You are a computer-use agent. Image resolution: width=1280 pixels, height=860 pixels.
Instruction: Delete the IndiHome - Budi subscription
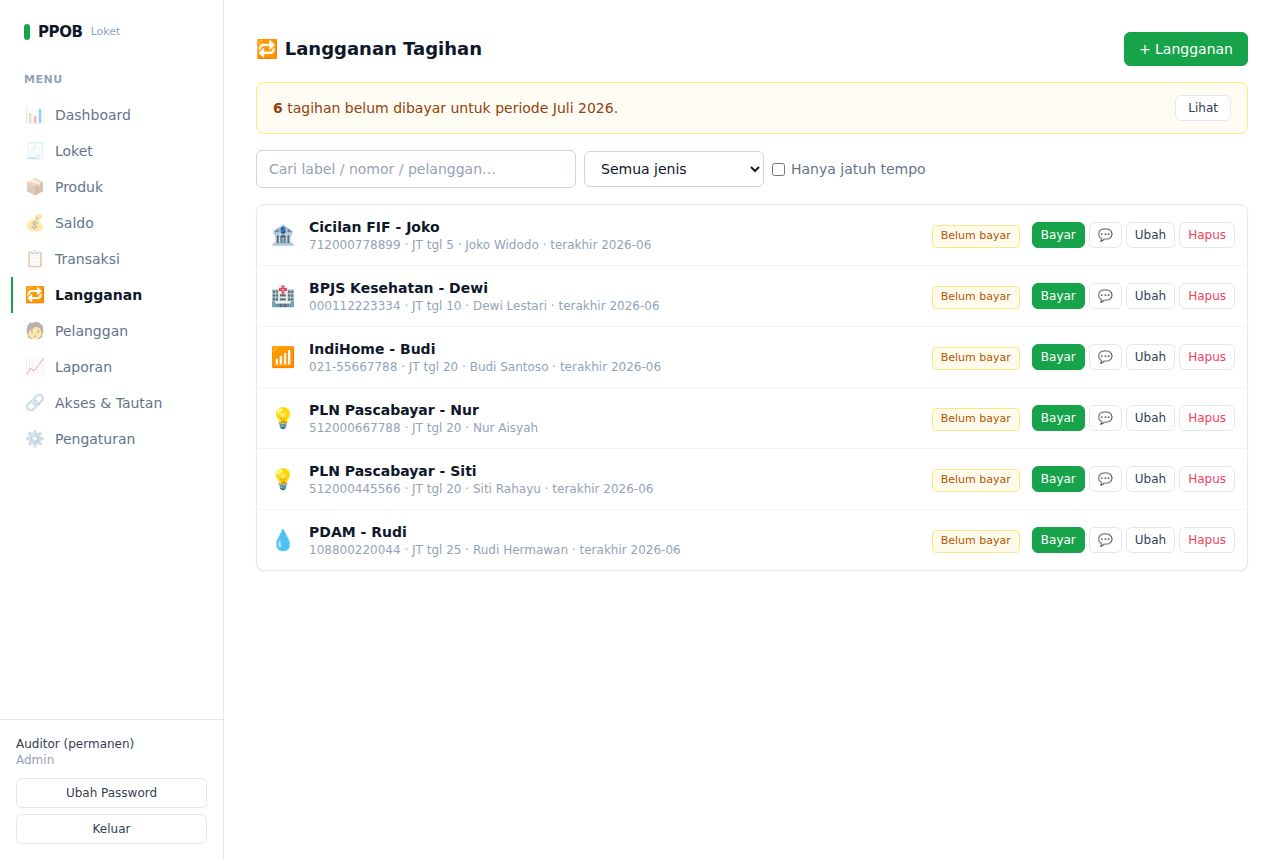pos(1207,357)
